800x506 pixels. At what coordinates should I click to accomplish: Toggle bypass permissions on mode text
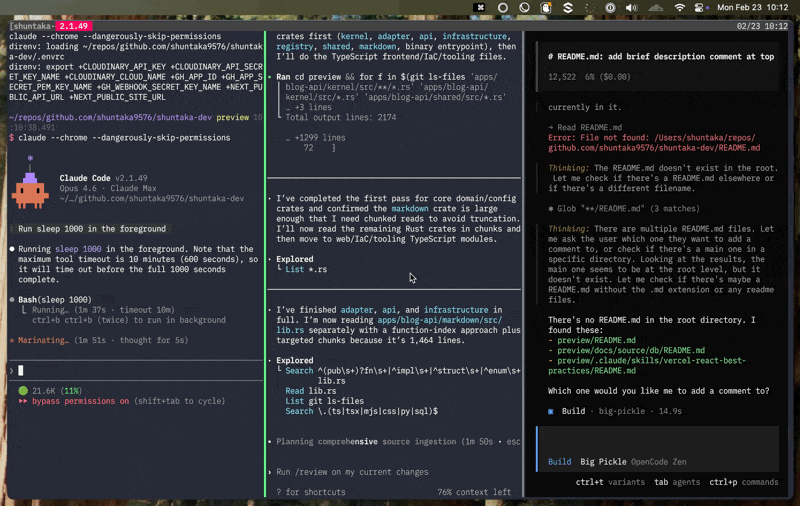tap(81, 401)
